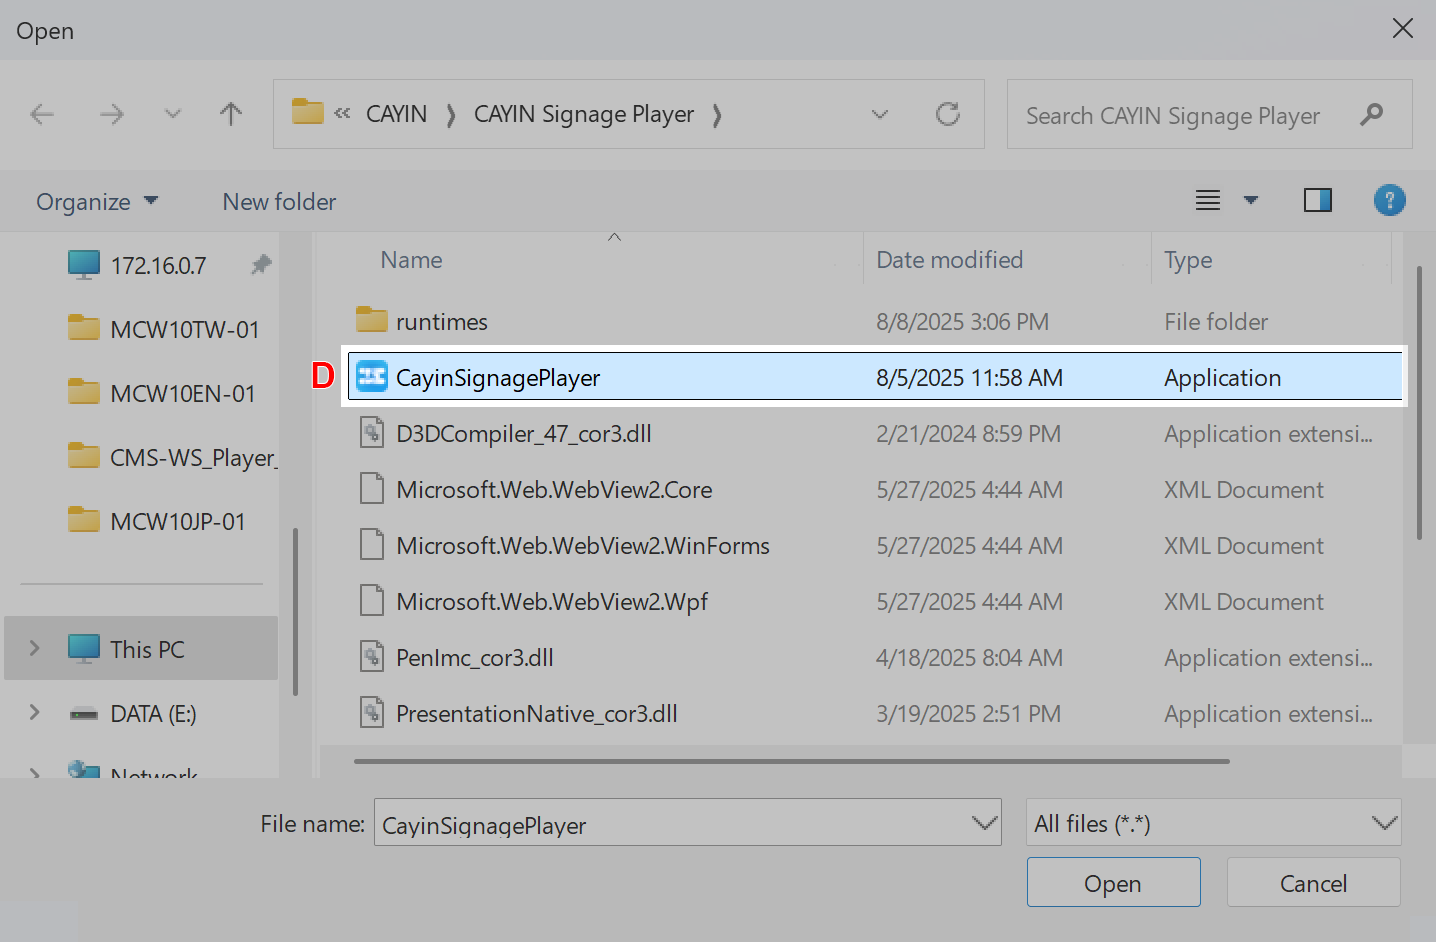This screenshot has height=942, width=1436.
Task: Sort by Date modified column
Action: (949, 260)
